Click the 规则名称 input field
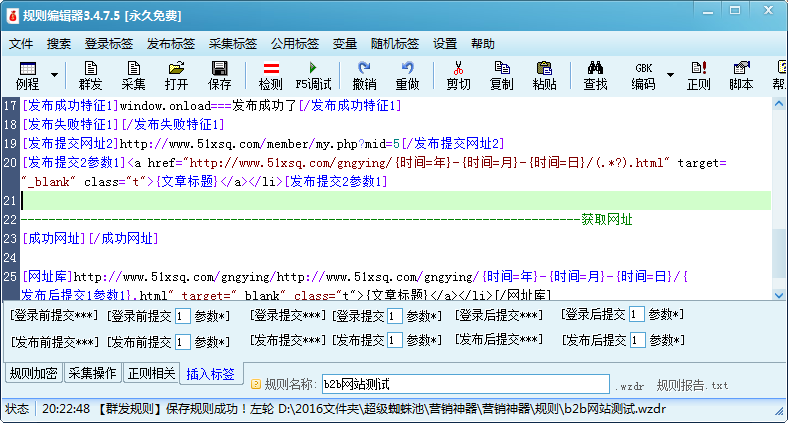 point(464,384)
